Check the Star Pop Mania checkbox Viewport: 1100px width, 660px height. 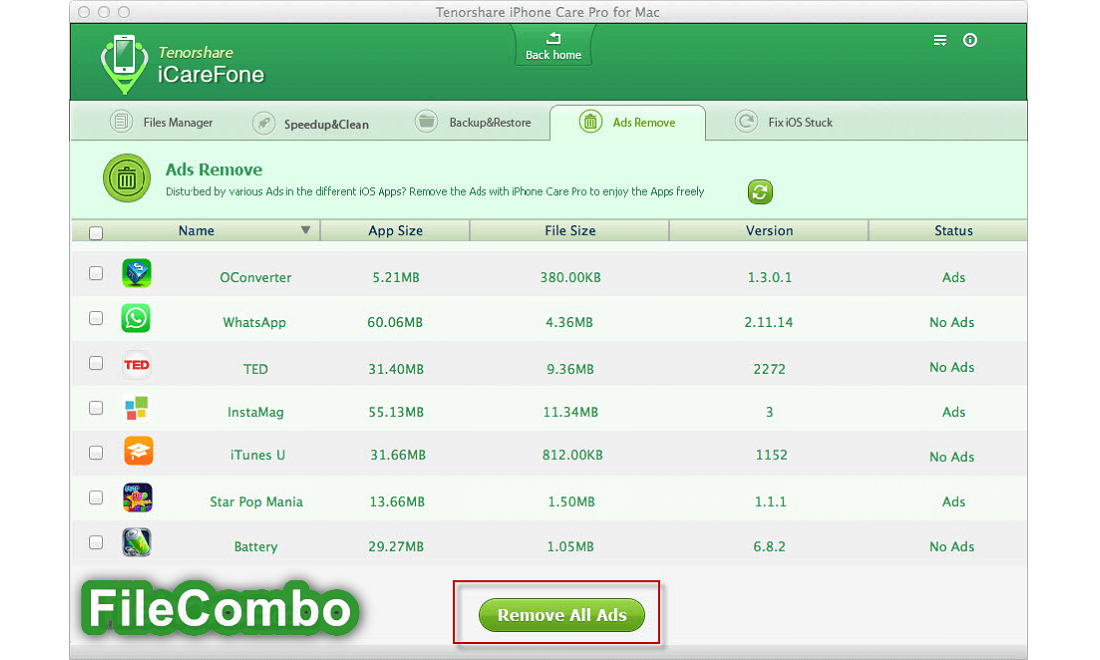tap(96, 497)
